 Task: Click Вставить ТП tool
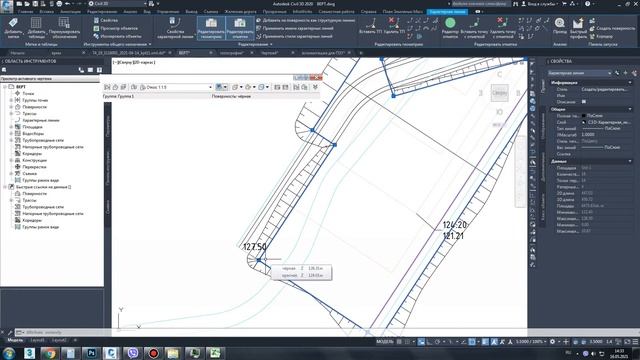(x=371, y=26)
